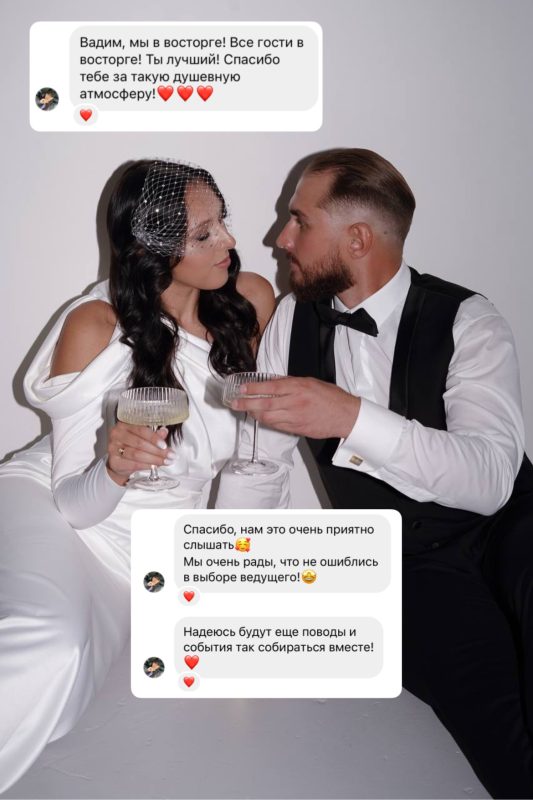The height and width of the screenshot is (800, 533).
Task: Click the heart reaction under the "Вадим" message
Action: [86, 115]
